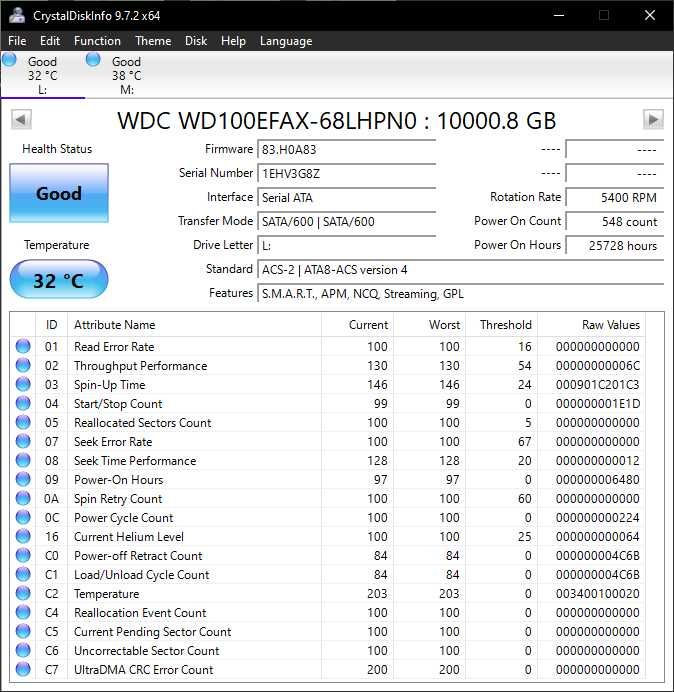Image resolution: width=674 pixels, height=692 pixels.
Task: Click the M: drive blue status orb
Action: click(93, 60)
